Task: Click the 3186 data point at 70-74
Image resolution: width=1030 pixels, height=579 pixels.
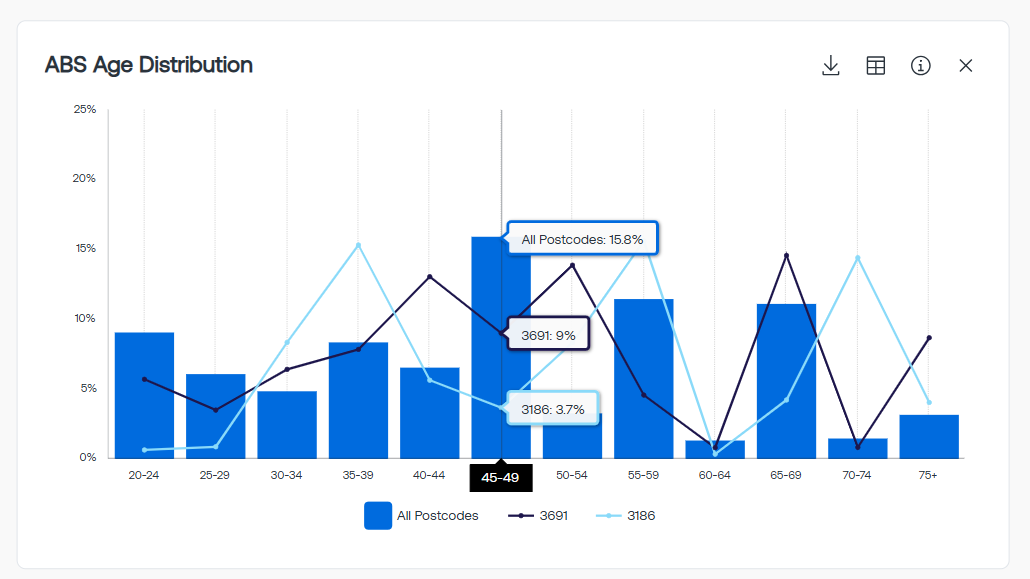Action: tap(858, 258)
